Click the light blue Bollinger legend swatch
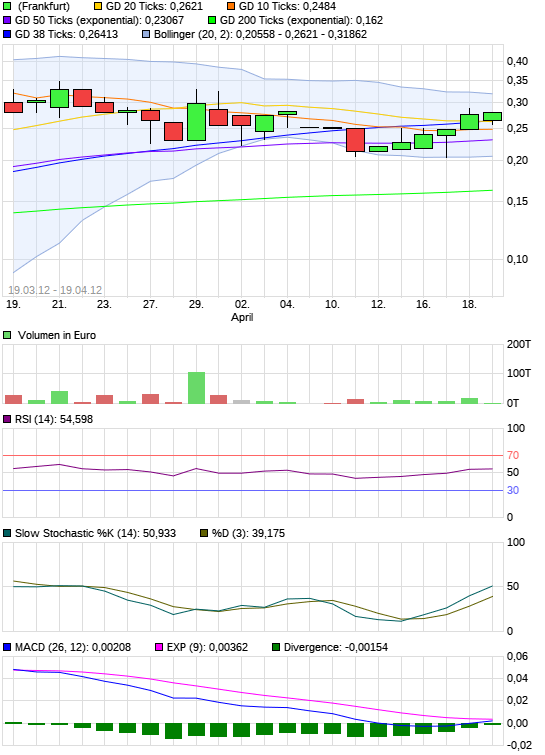 (x=146, y=35)
